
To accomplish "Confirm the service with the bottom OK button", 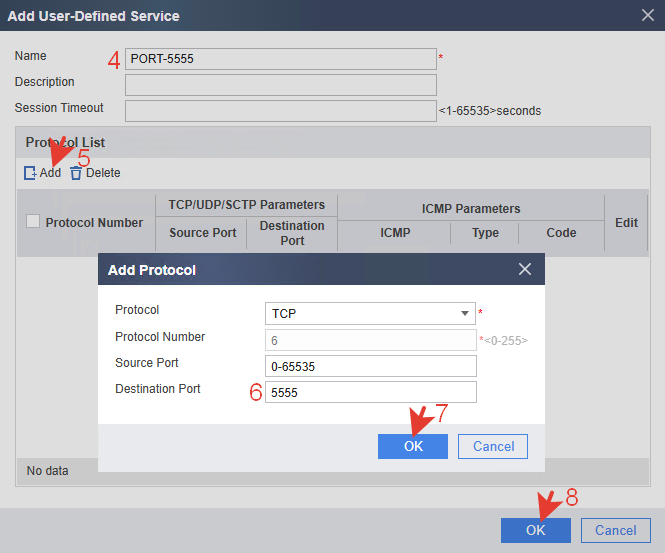I will tap(536, 530).
